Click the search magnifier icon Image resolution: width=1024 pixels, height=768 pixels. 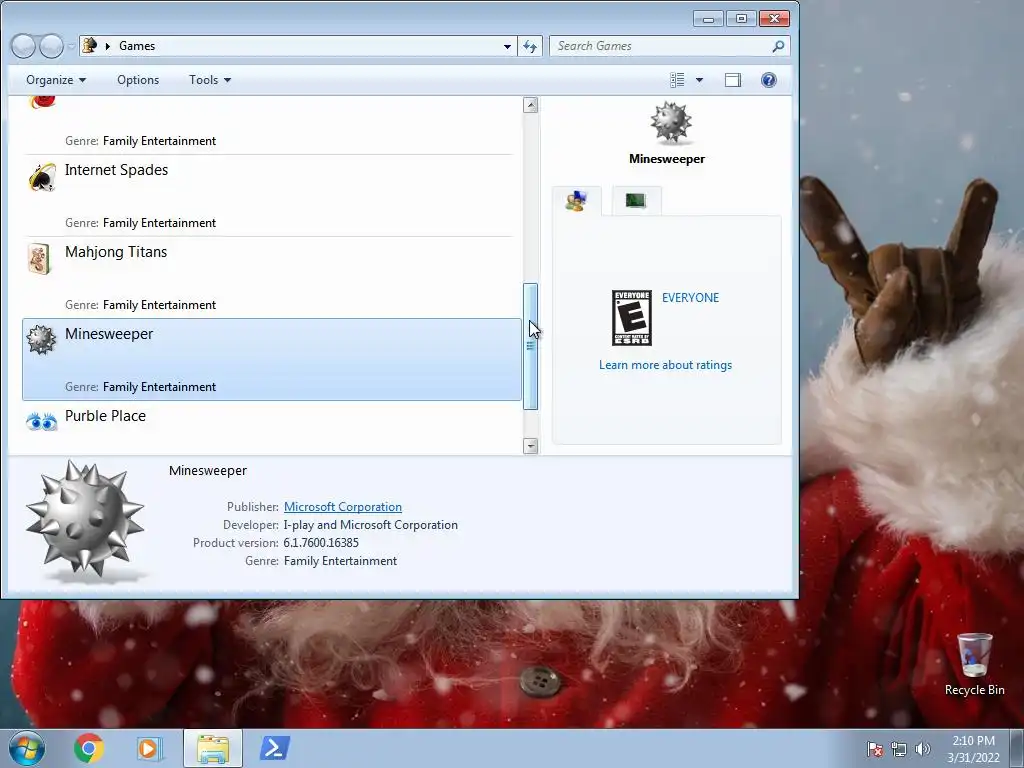(x=778, y=46)
